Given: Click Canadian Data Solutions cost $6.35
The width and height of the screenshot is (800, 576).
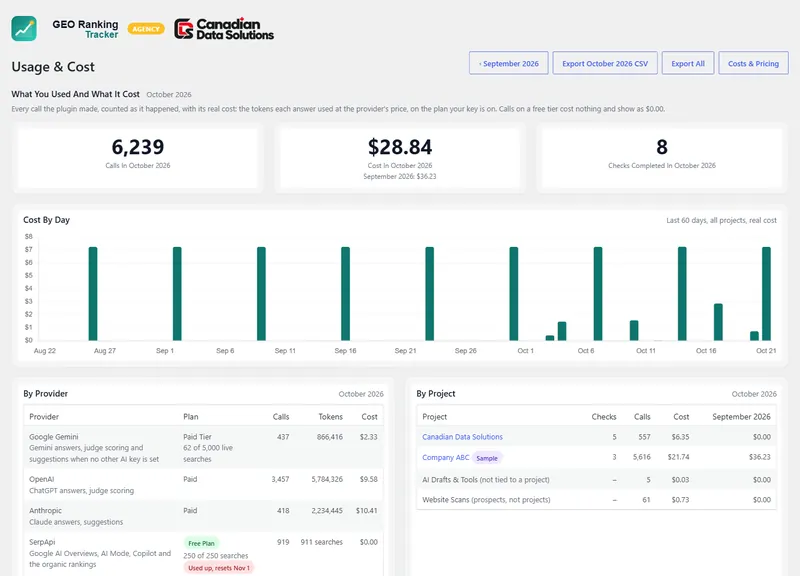Looking at the screenshot, I should pyautogui.click(x=680, y=437).
